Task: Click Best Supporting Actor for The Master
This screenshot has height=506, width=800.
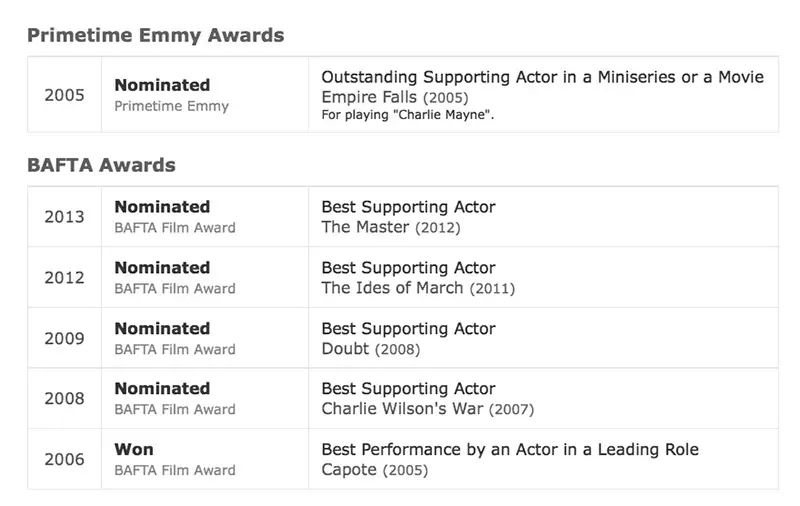Action: [408, 207]
